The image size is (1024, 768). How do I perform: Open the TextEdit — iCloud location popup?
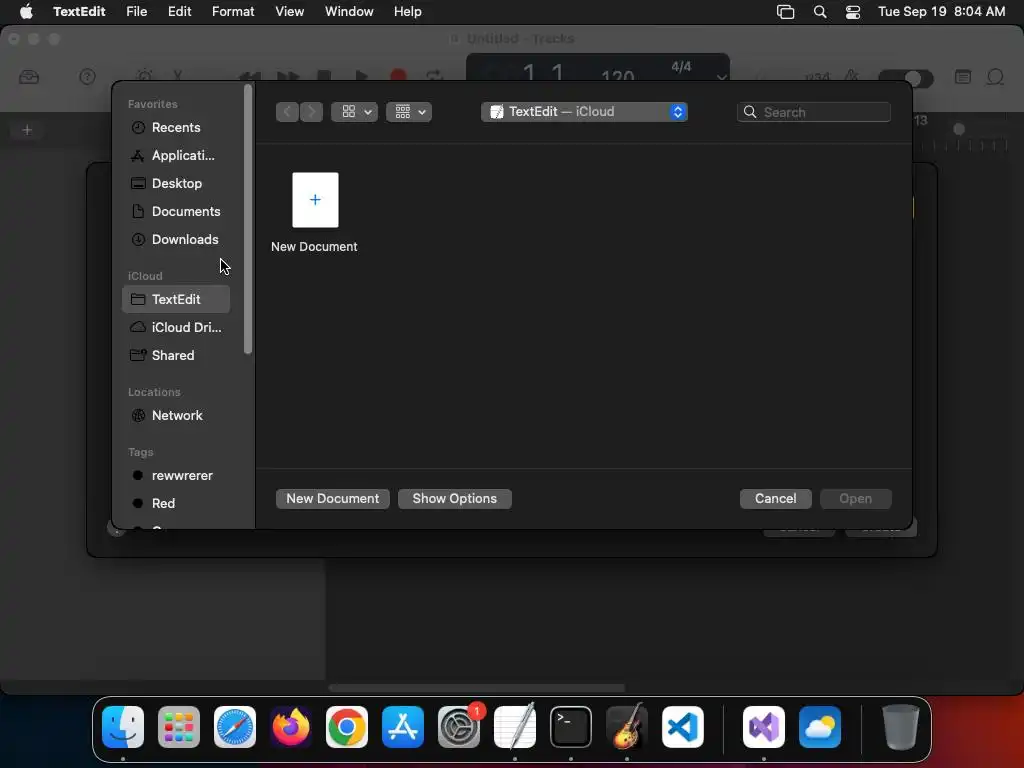584,112
